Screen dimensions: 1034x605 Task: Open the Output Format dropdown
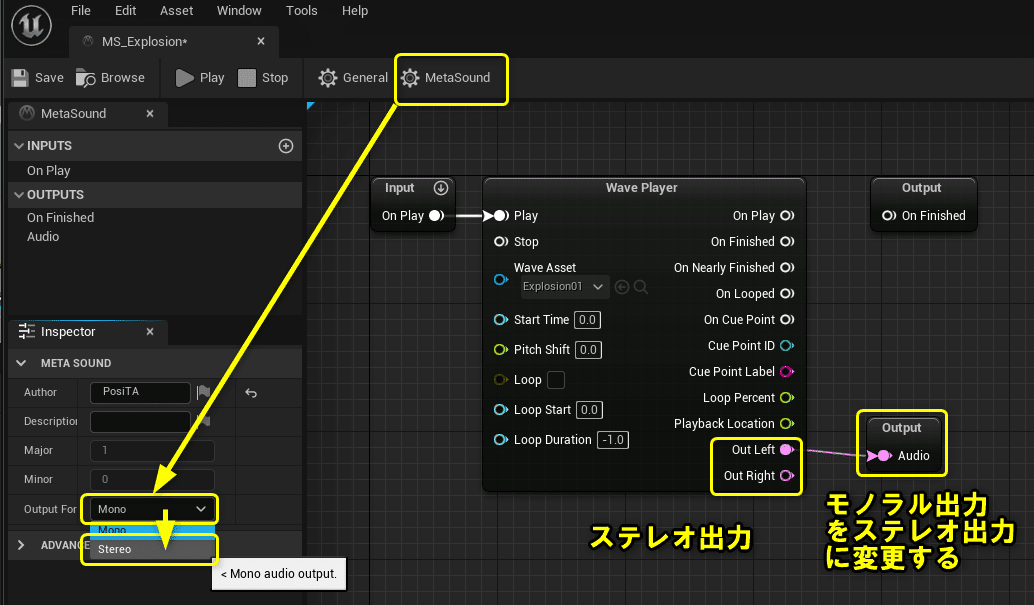tap(151, 509)
